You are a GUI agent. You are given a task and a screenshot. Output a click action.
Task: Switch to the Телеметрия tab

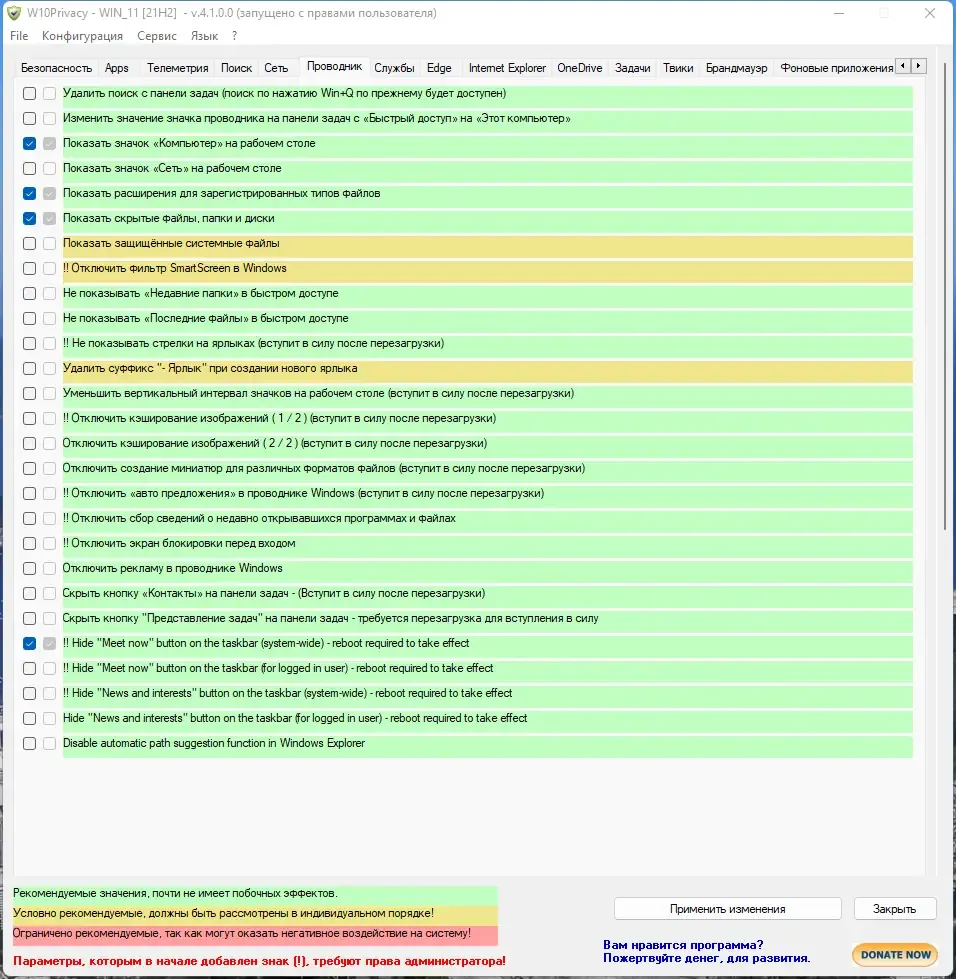click(177, 68)
